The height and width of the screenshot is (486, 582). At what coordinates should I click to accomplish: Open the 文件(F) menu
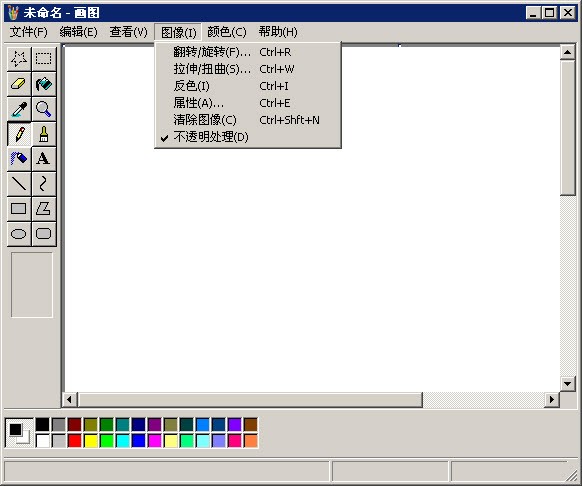click(29, 32)
